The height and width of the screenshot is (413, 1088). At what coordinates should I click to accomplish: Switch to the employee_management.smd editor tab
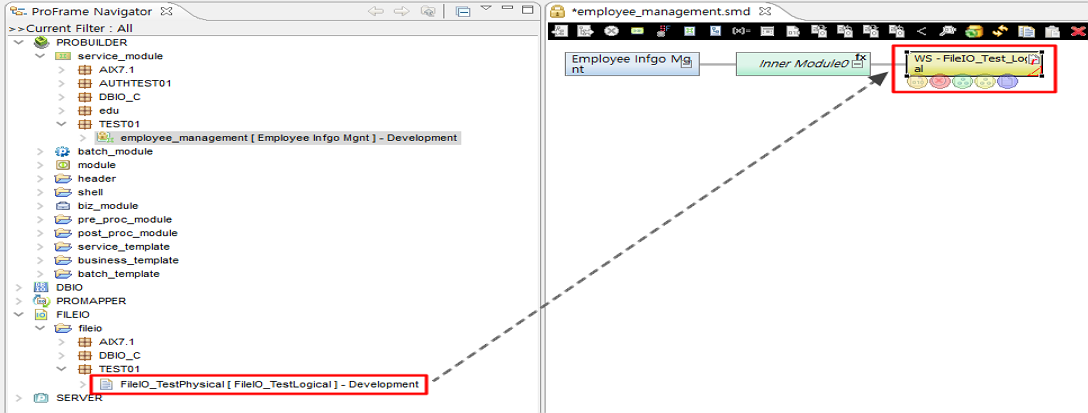click(x=661, y=12)
